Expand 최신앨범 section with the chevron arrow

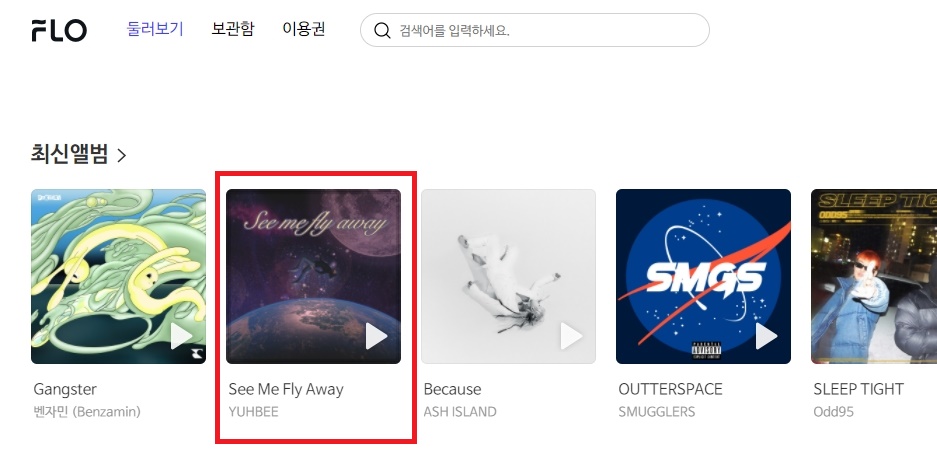pyautogui.click(x=122, y=156)
